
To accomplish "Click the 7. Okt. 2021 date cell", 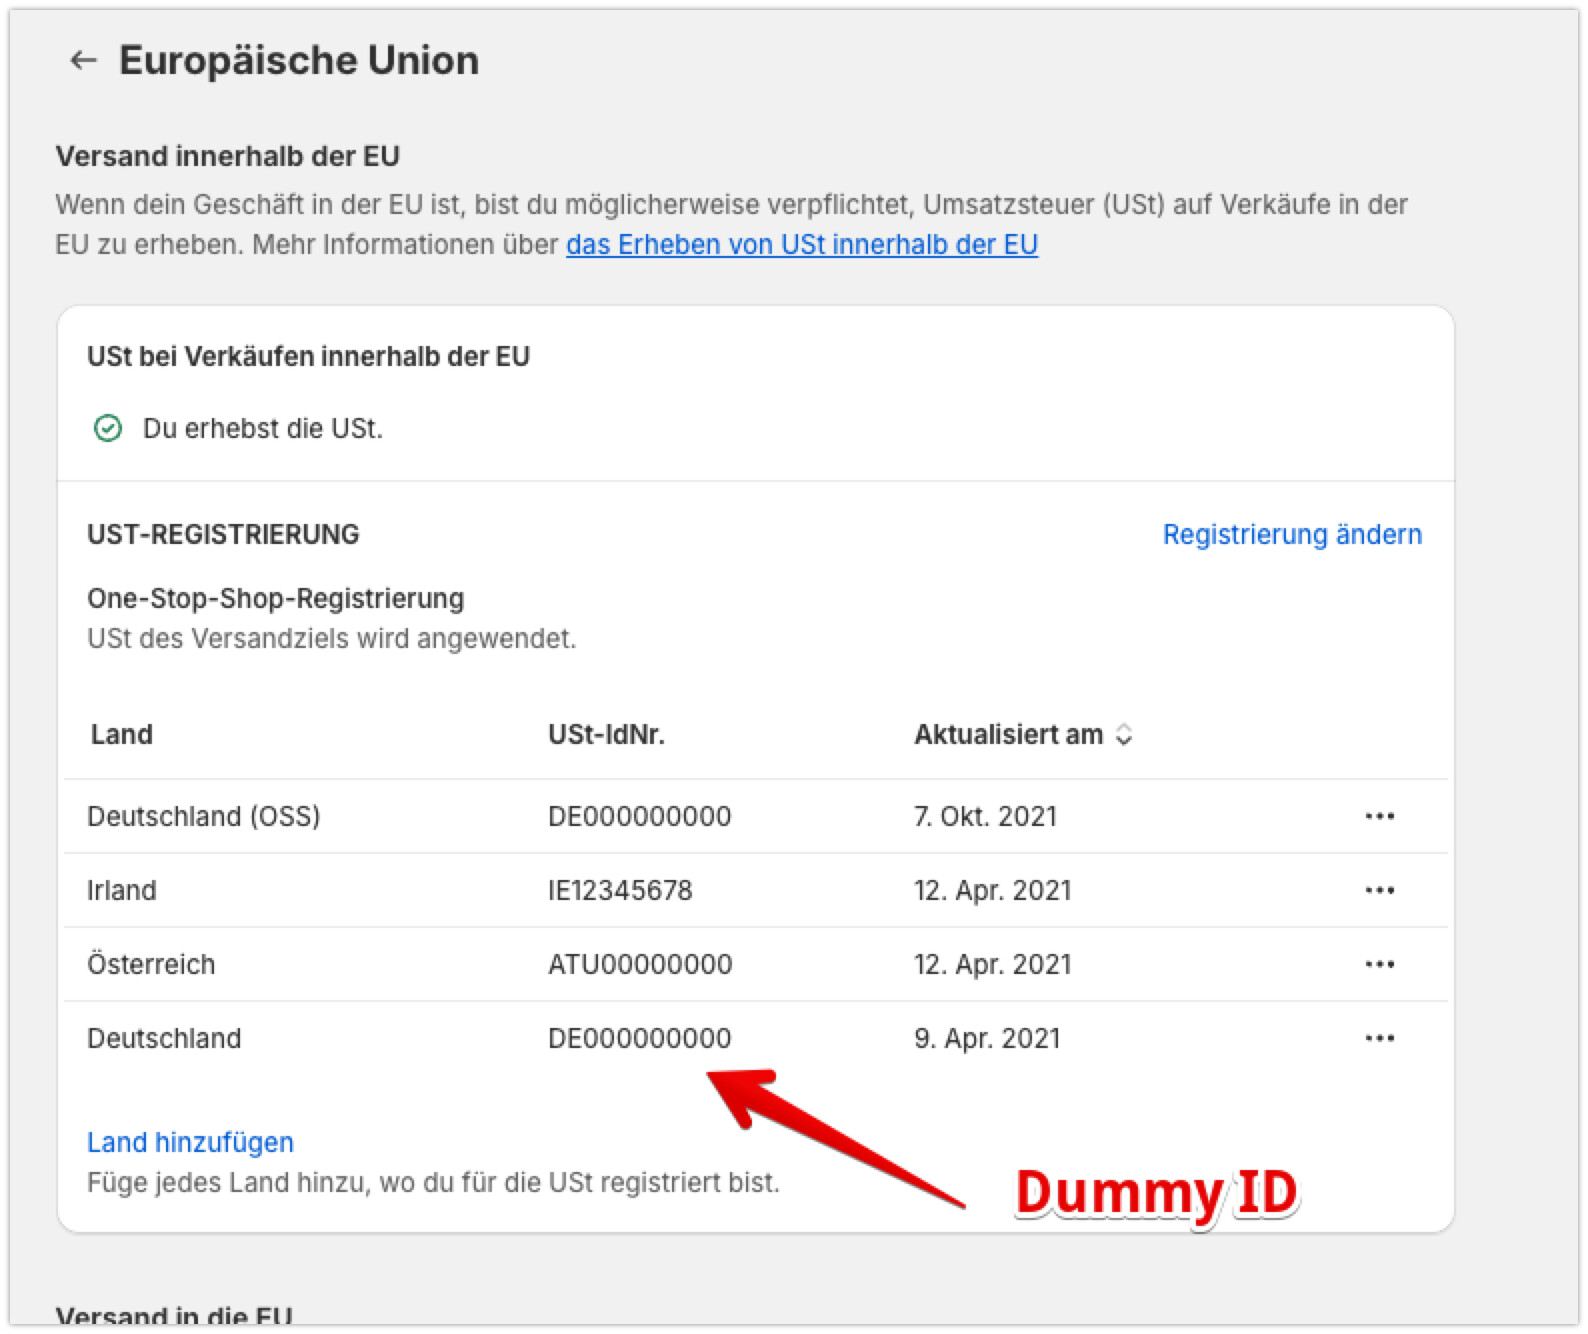I will [985, 817].
